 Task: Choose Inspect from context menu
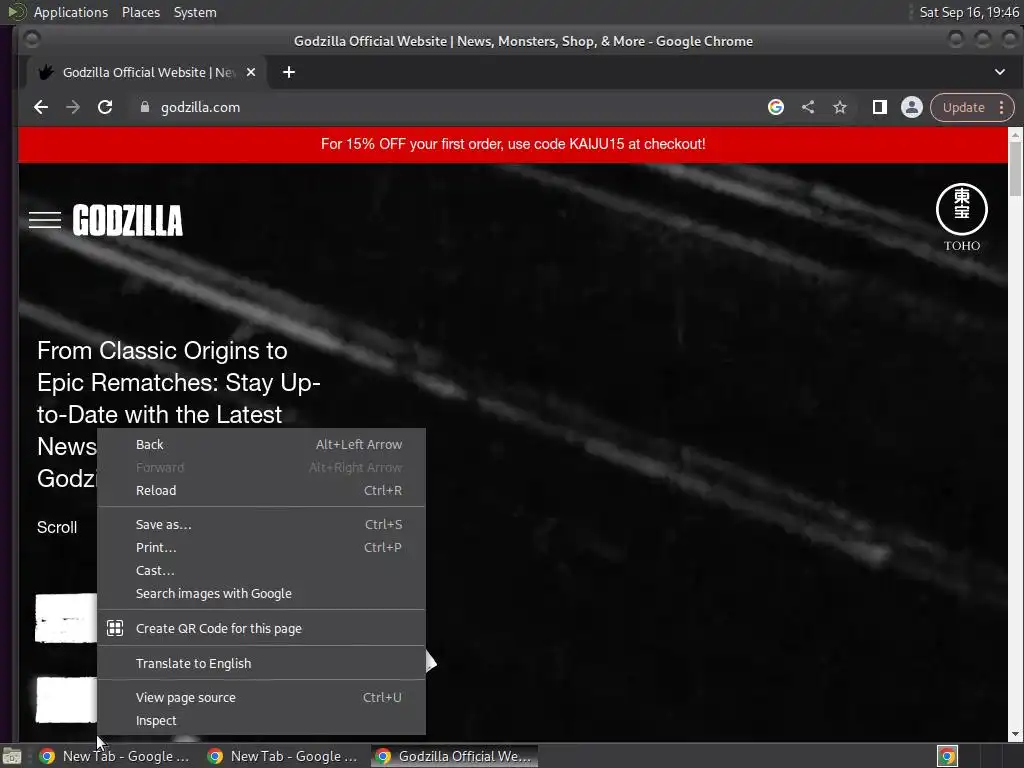tap(261, 720)
